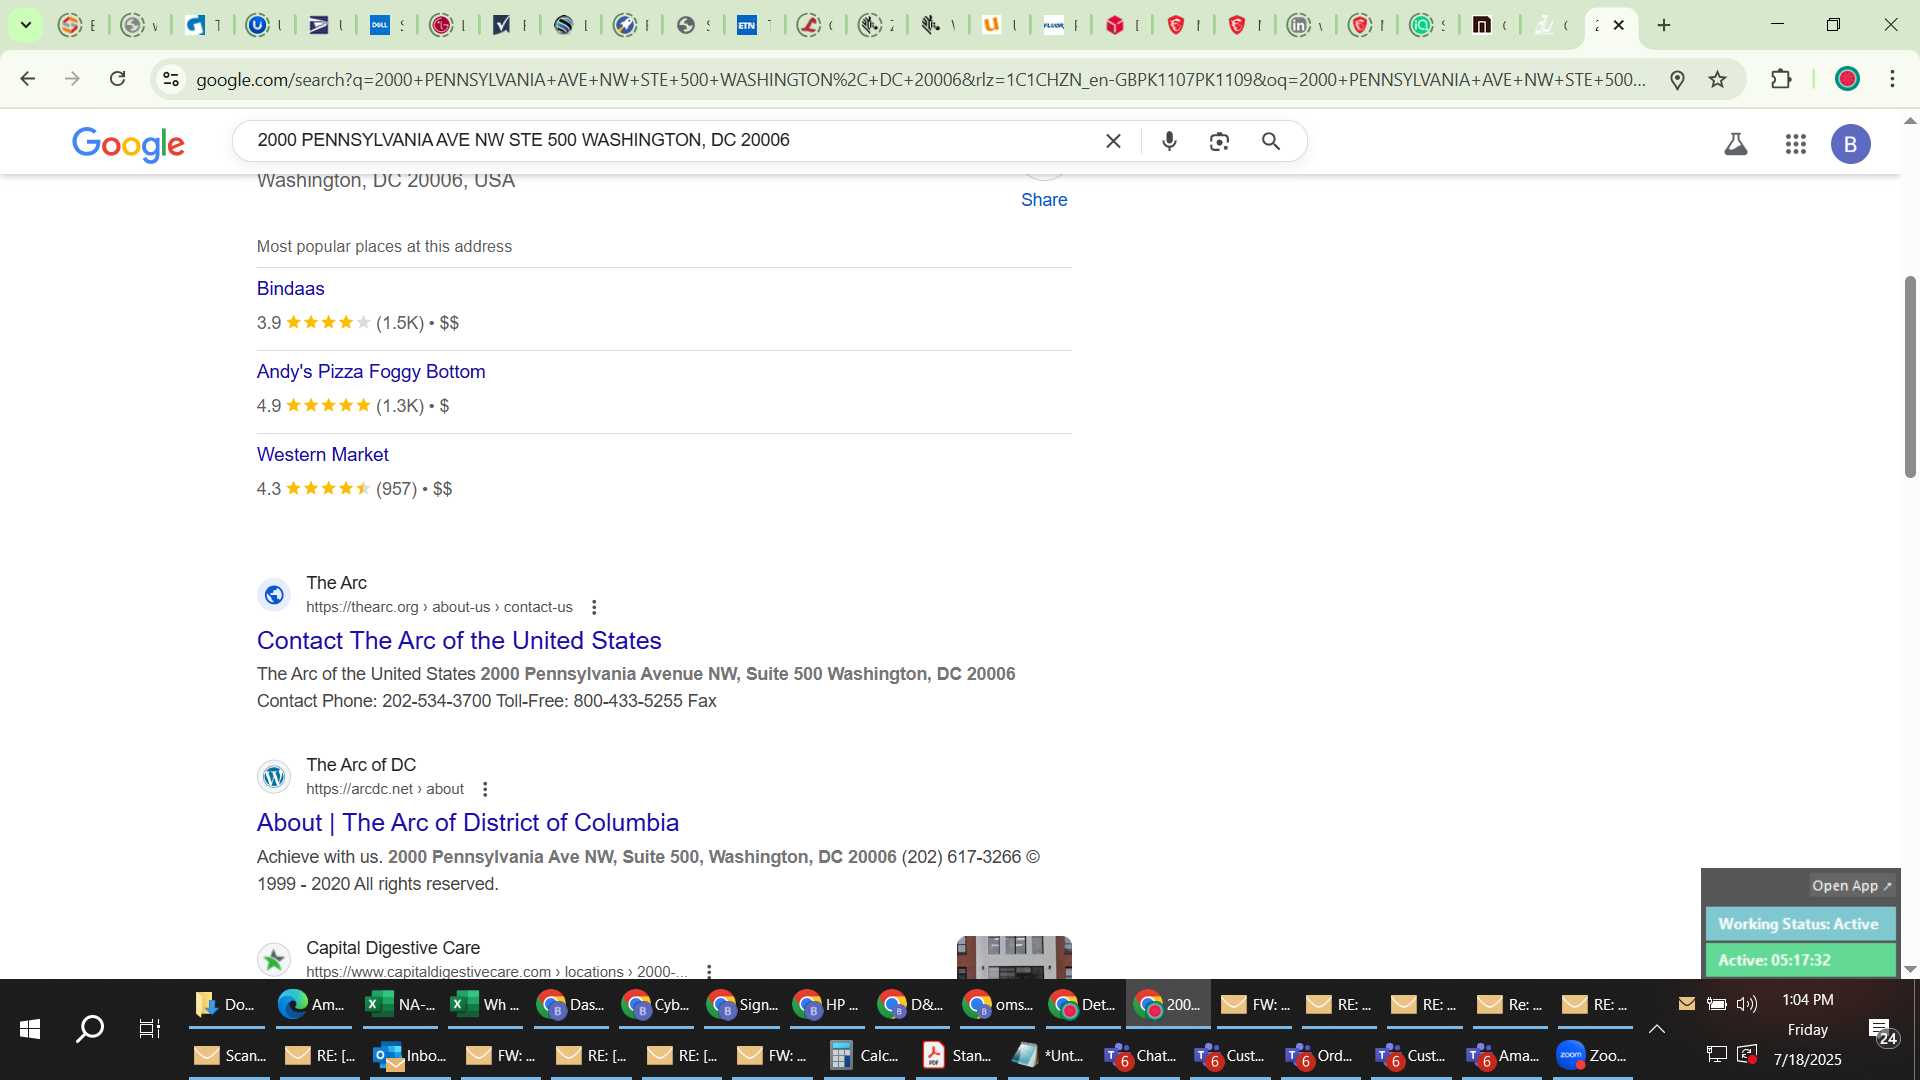Open volume control in system tray
This screenshot has height=1080, width=1920.
pos(1747,1004)
